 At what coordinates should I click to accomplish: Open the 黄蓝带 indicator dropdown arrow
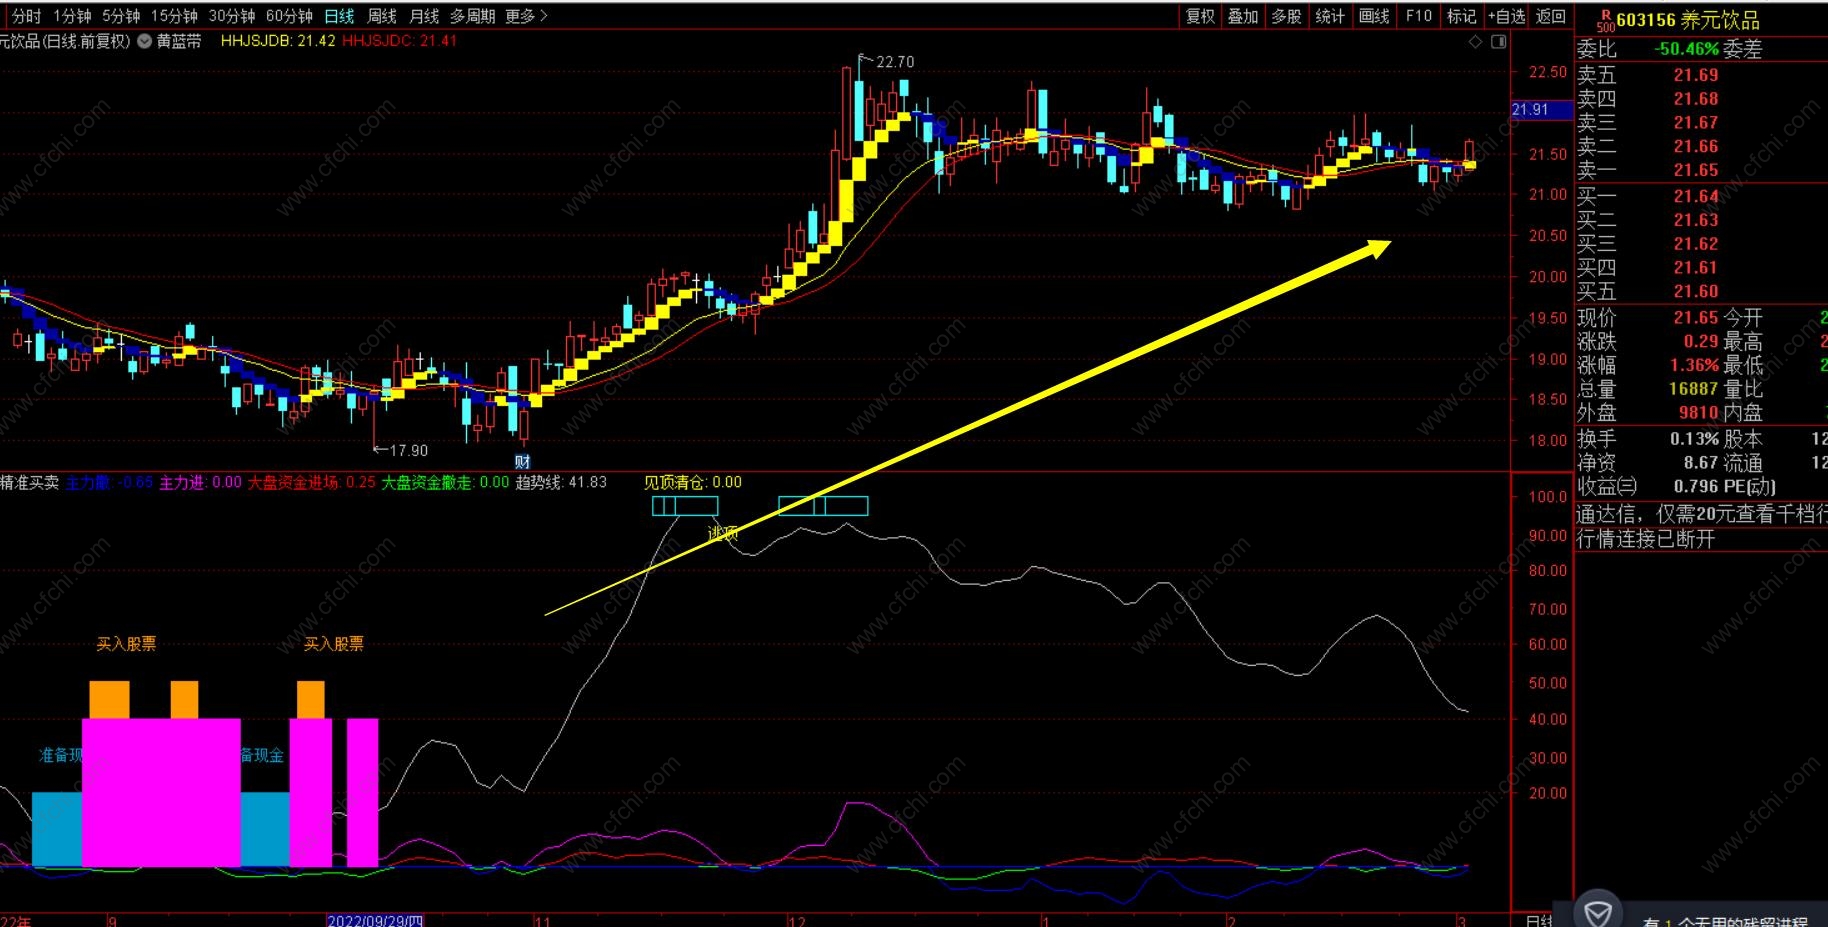tap(144, 41)
